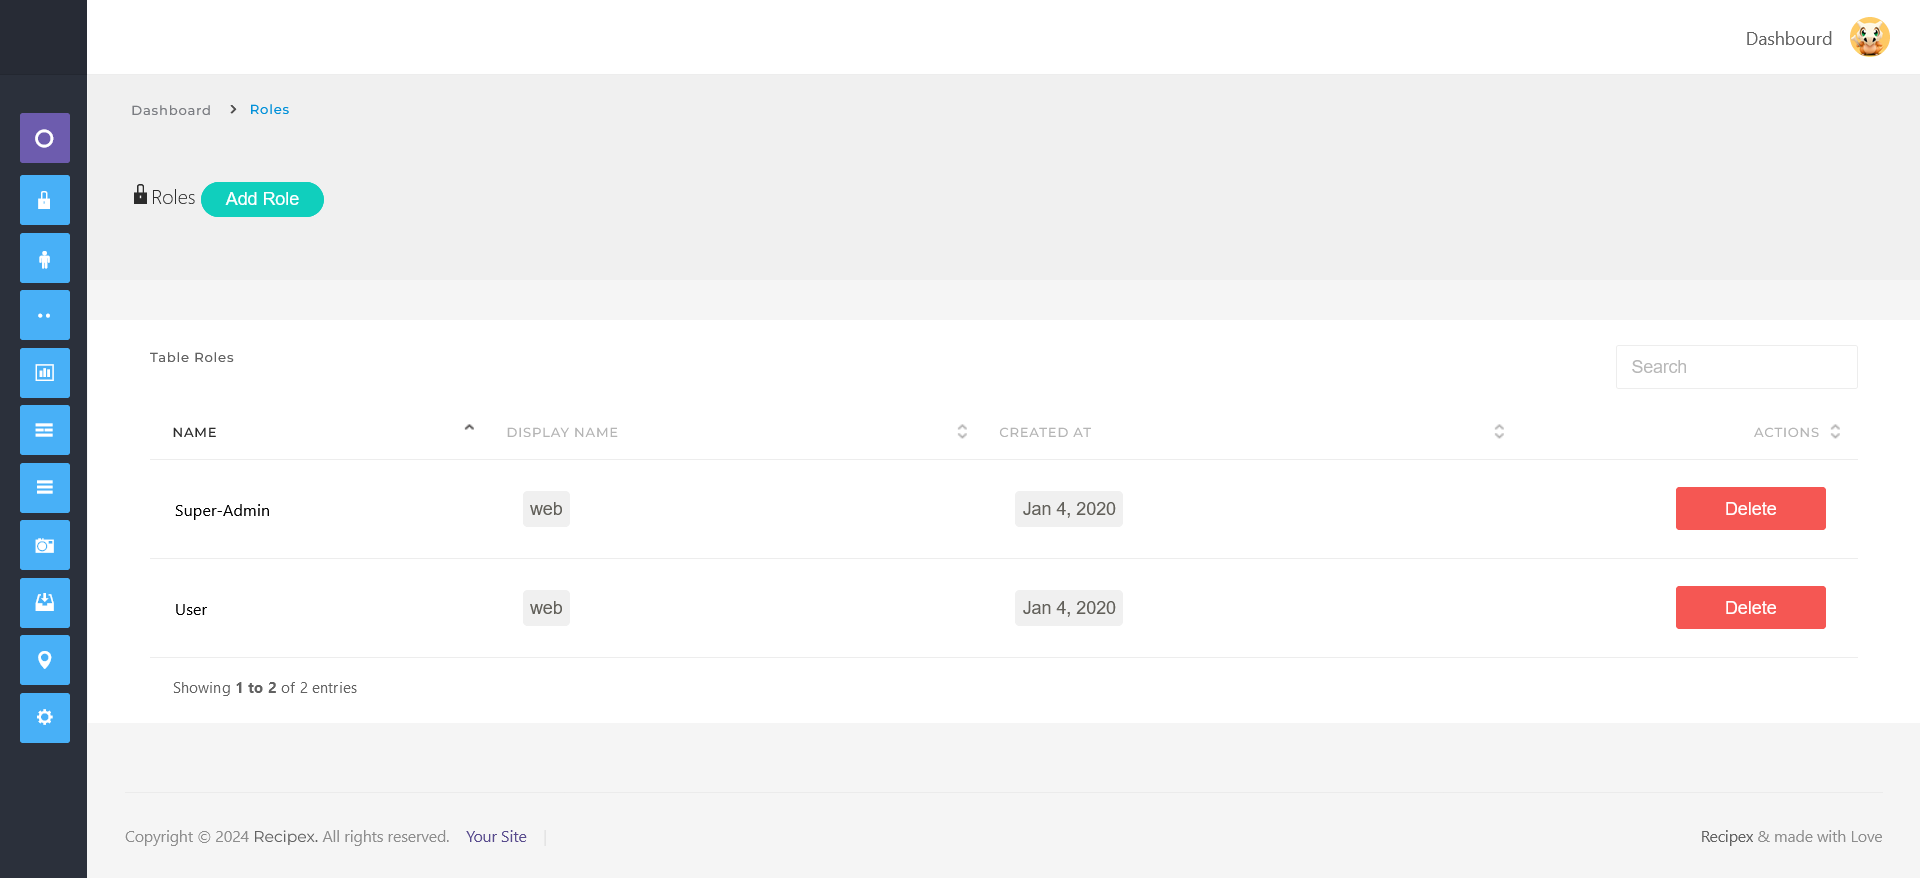
Task: Sort table by Created At column
Action: click(1045, 432)
